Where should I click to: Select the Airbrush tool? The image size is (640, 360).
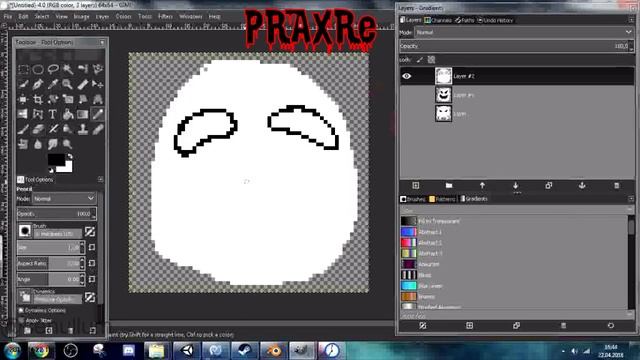tap(53, 129)
